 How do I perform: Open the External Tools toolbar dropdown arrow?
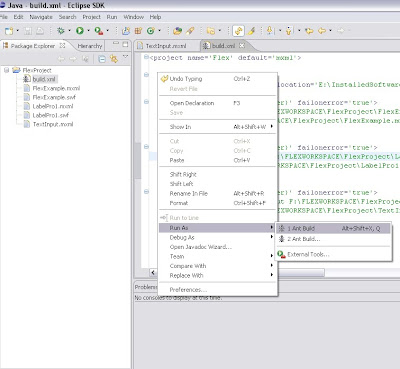[107, 31]
